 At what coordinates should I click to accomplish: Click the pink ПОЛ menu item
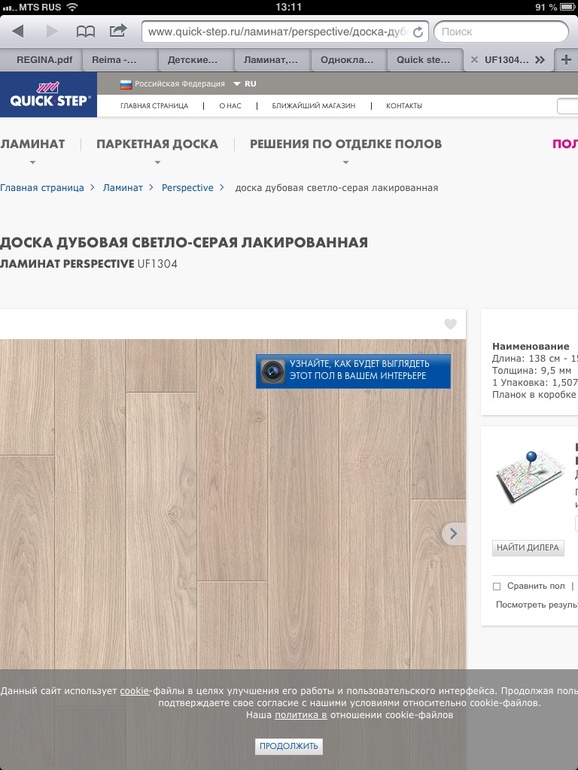(x=565, y=144)
